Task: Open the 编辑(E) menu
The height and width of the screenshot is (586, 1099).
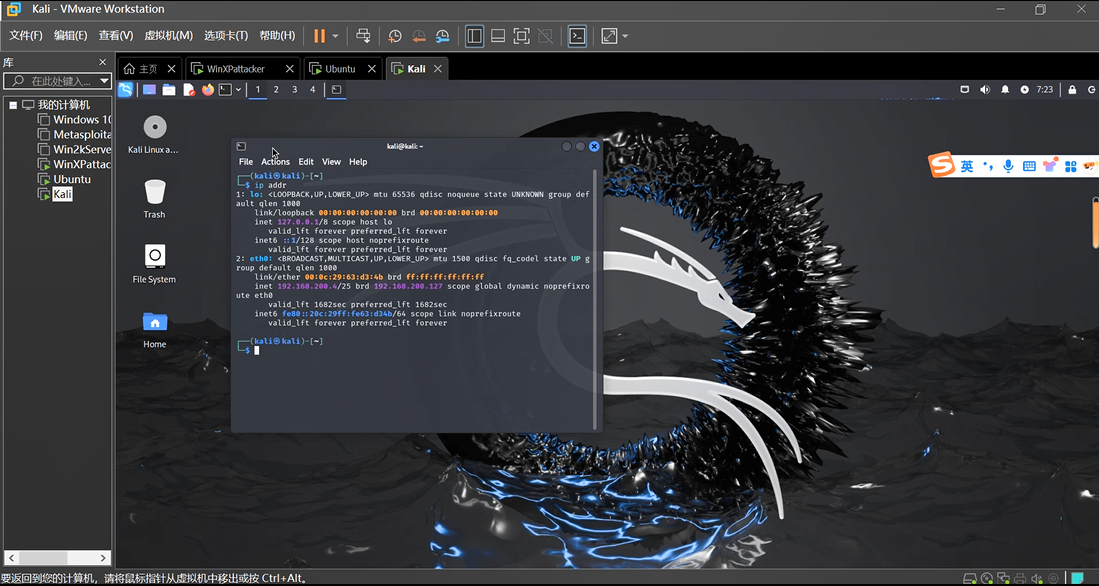Action: 70,35
